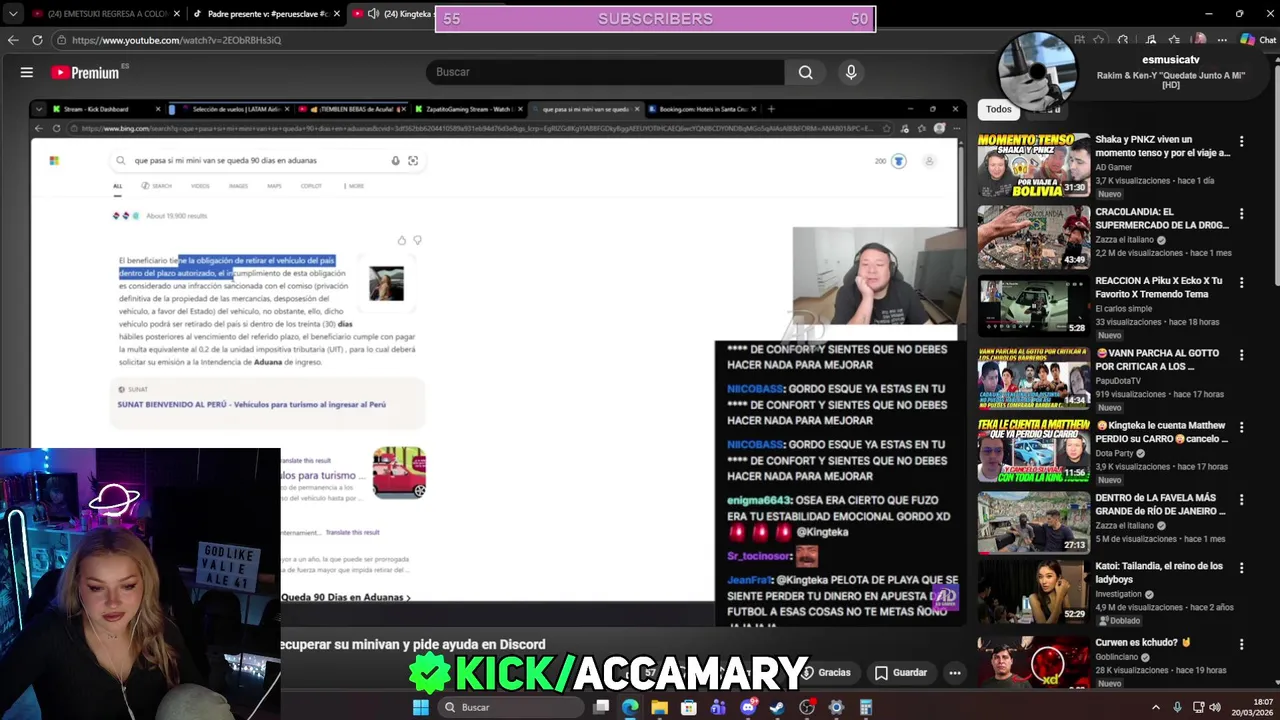This screenshot has height=720, width=1280.
Task: Open options menu for CRACOLANDIA video
Action: [1241, 214]
